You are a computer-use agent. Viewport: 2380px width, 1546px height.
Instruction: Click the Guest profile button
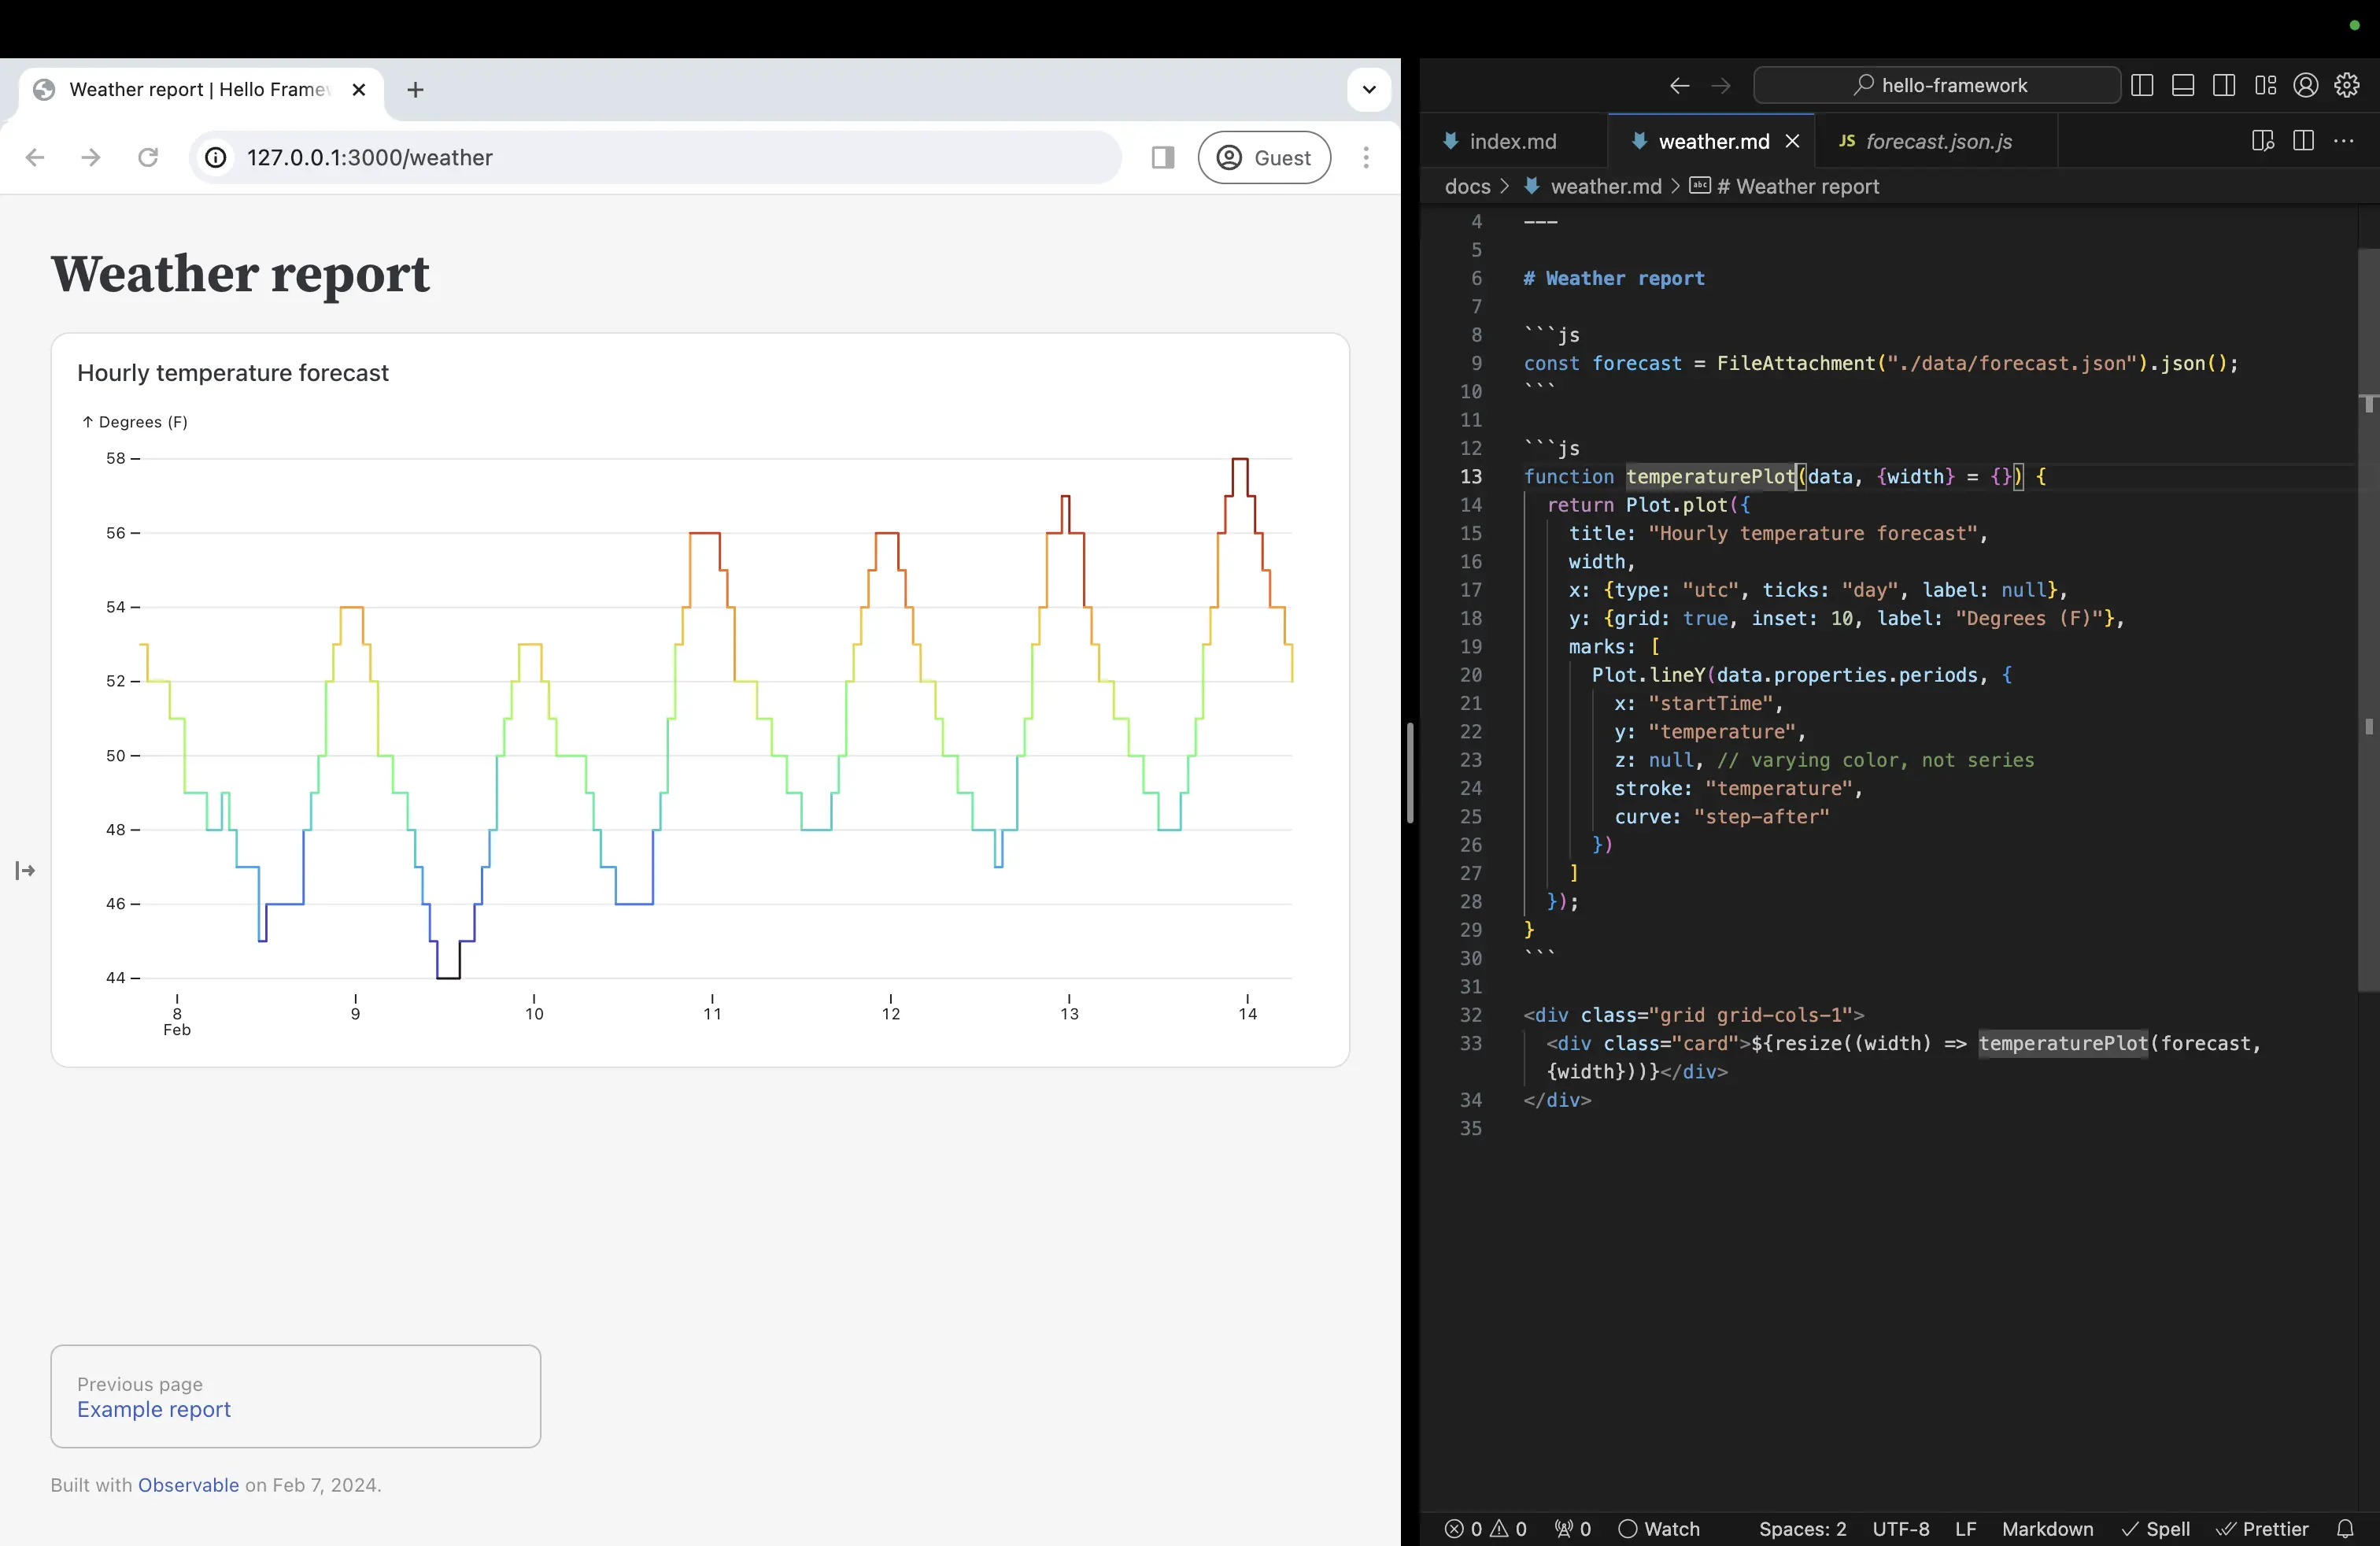pyautogui.click(x=1264, y=157)
